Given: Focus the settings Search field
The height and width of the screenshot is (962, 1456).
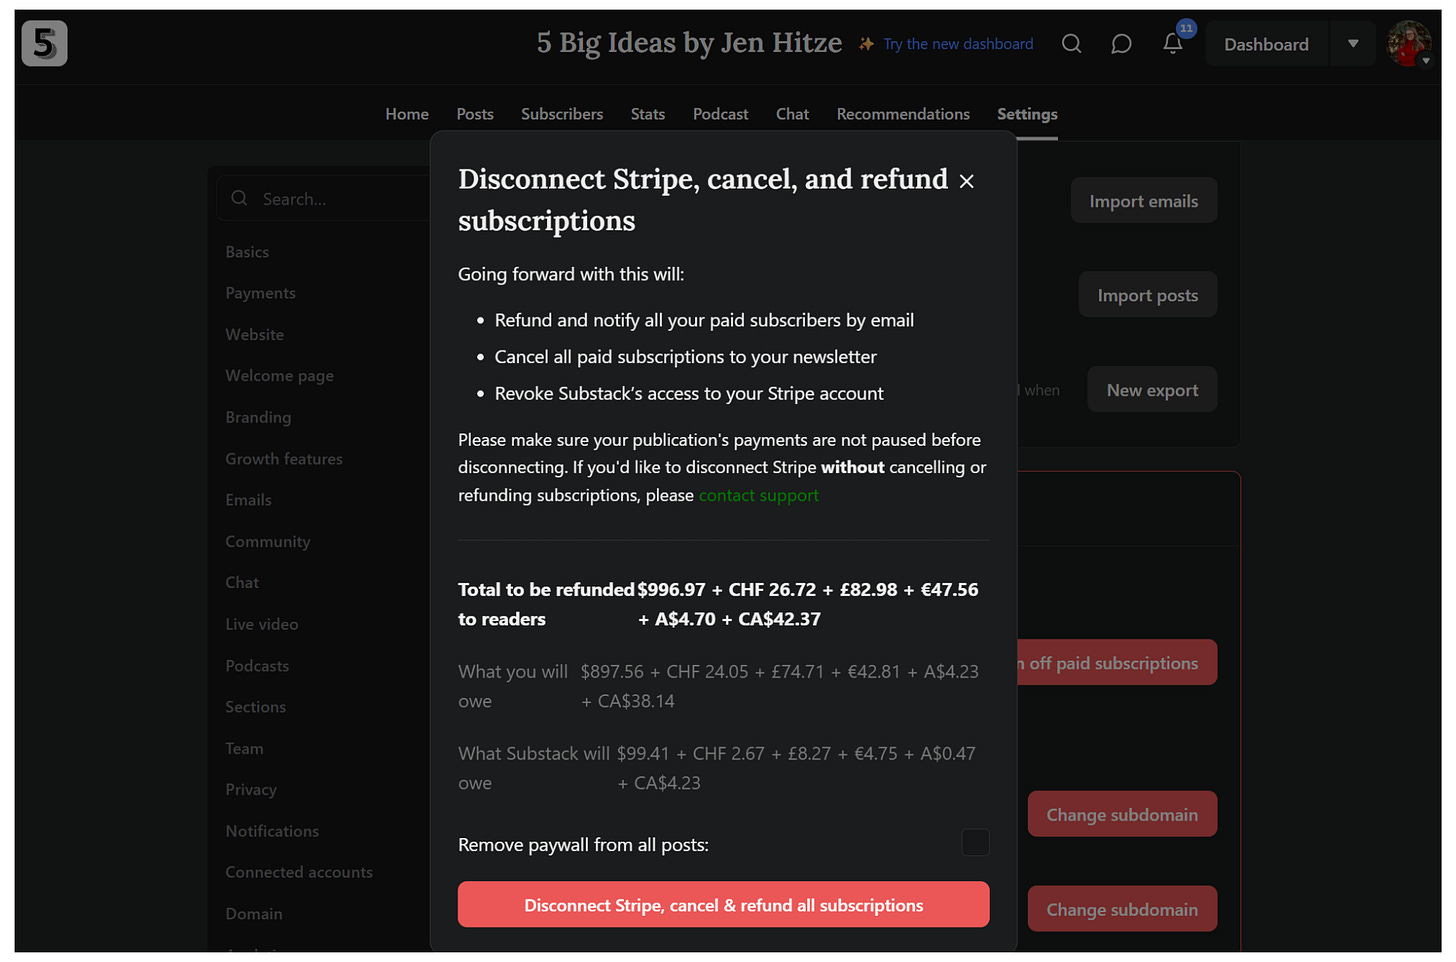Looking at the screenshot, I should 325,199.
